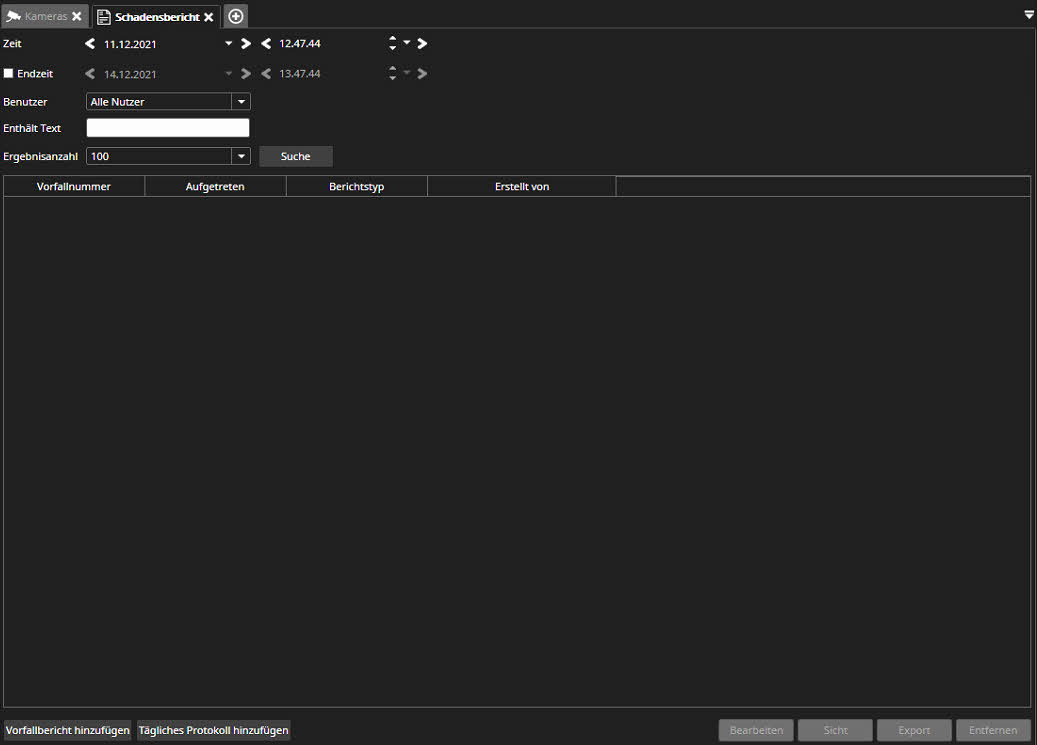This screenshot has height=745, width=1037.
Task: Click into the Enthält Text field
Action: pos(168,128)
